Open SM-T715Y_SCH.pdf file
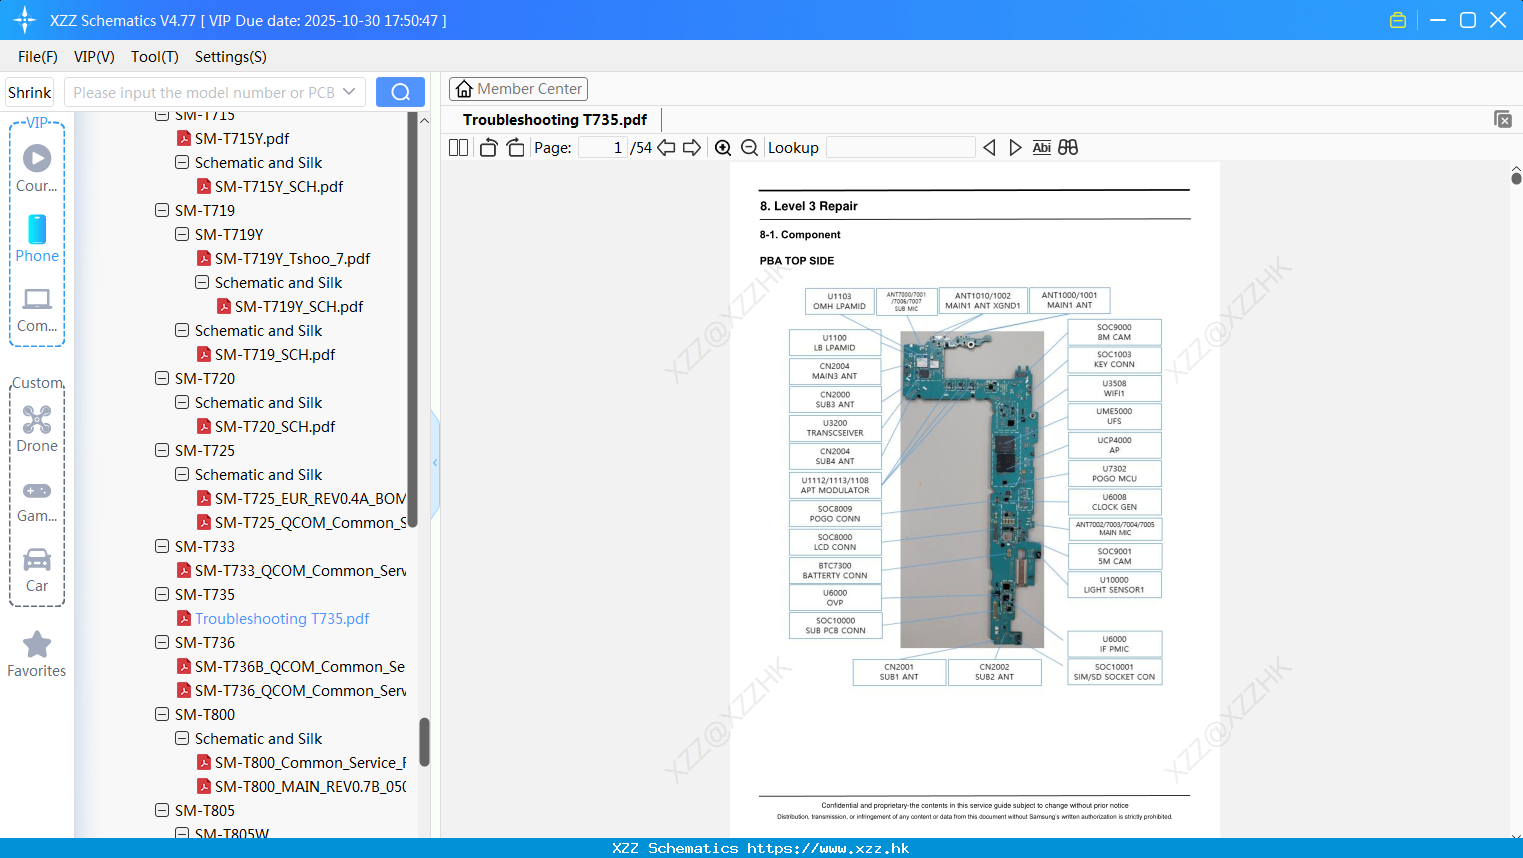This screenshot has height=858, width=1523. [x=279, y=186]
